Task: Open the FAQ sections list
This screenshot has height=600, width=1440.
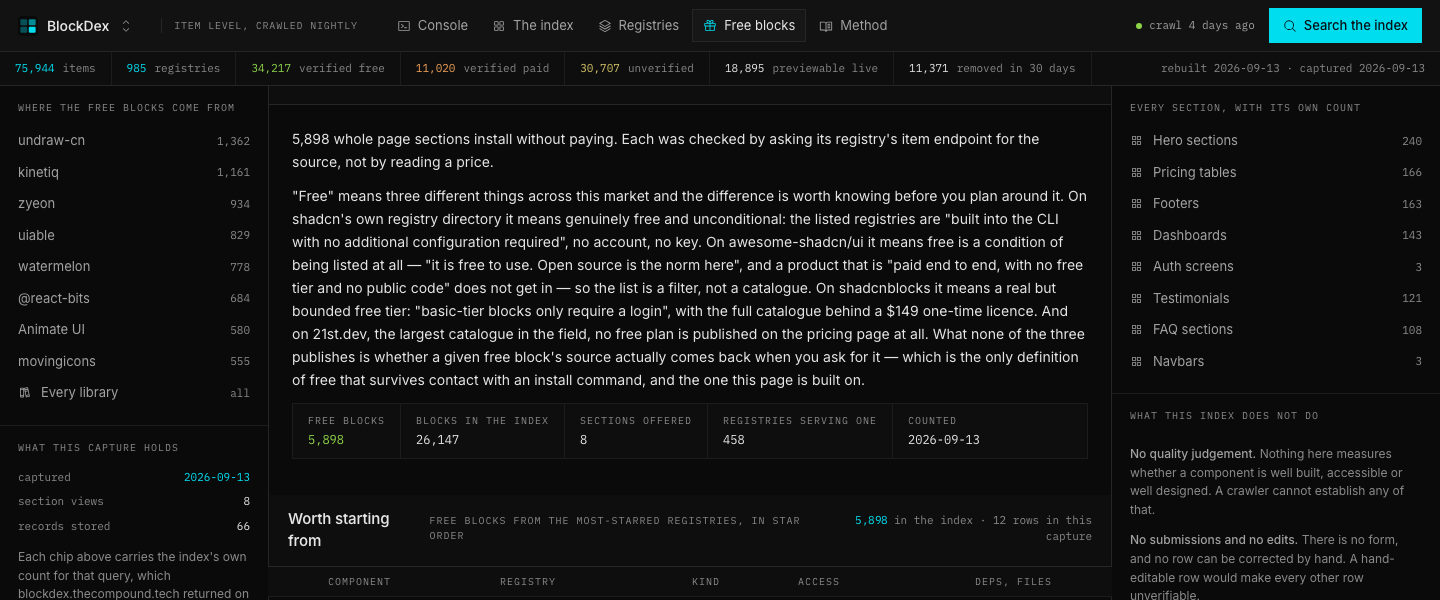Action: pyautogui.click(x=1276, y=330)
